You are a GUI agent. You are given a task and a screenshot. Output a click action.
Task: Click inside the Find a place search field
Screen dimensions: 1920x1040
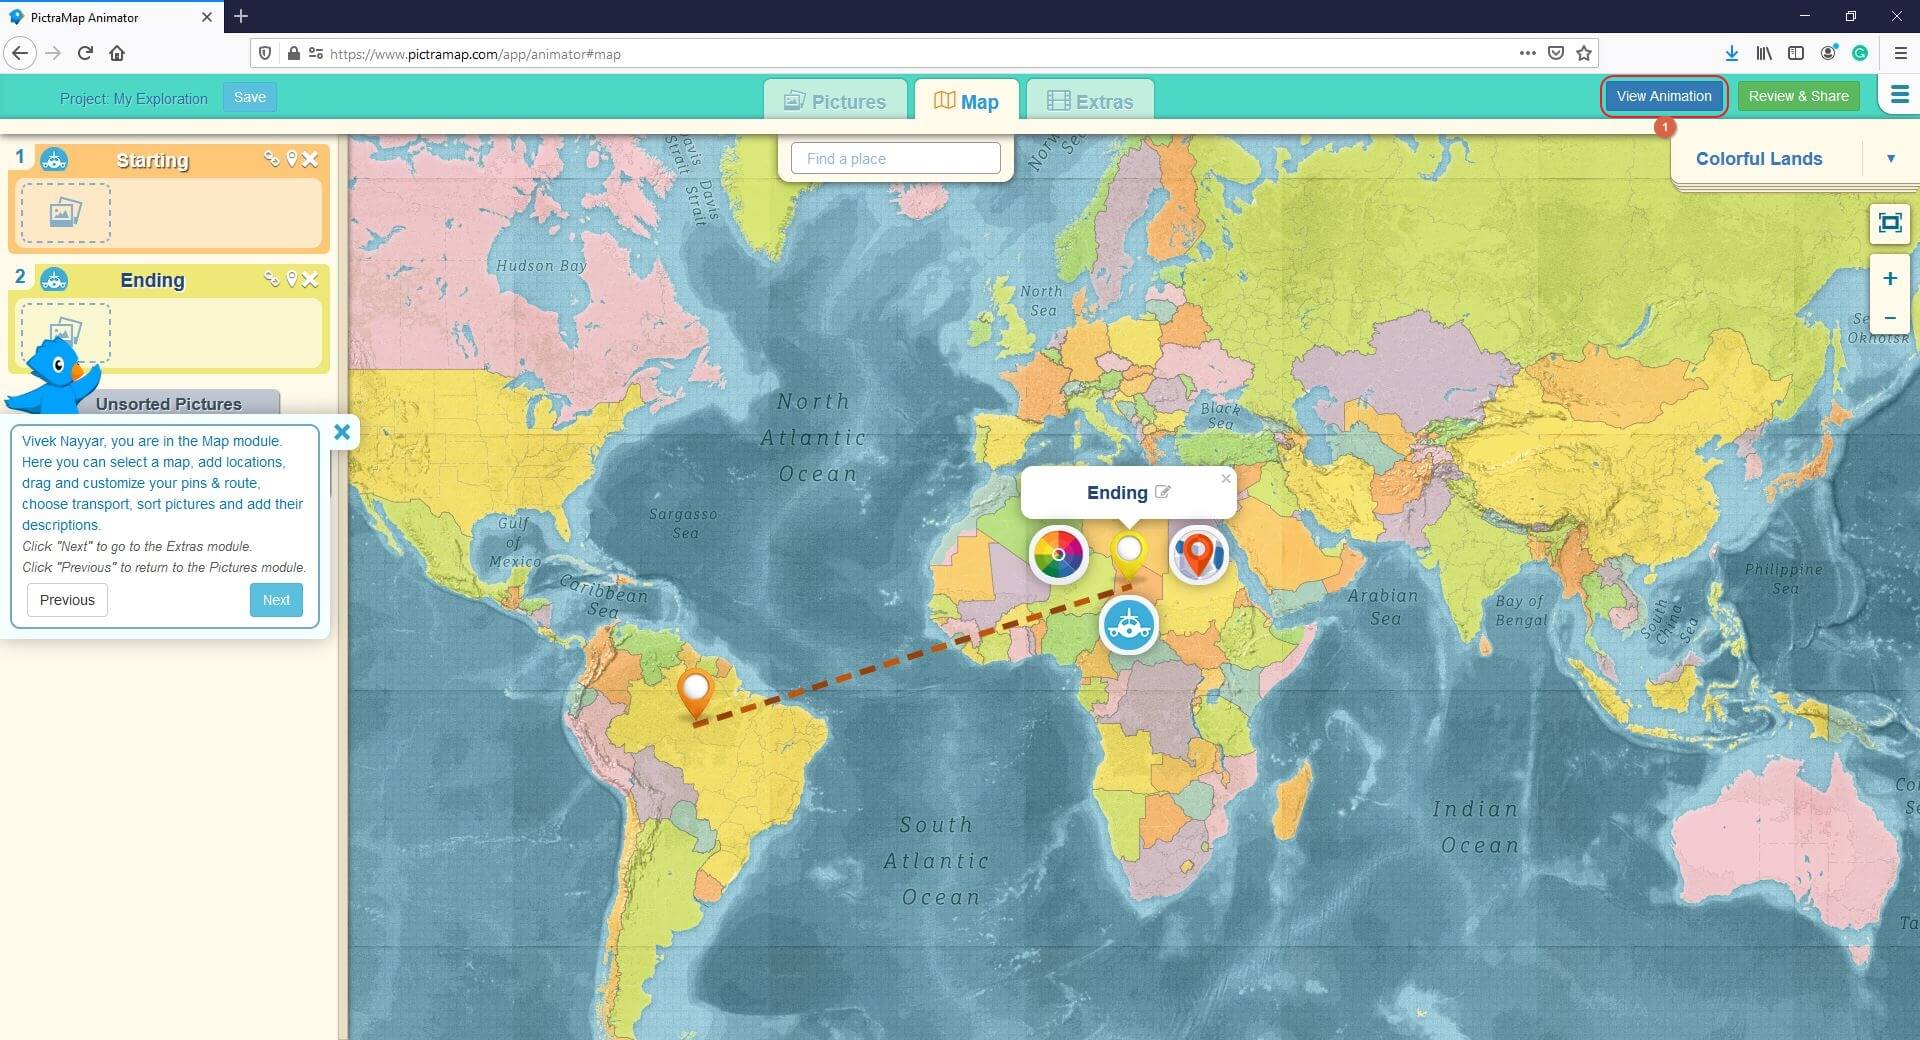pos(895,158)
